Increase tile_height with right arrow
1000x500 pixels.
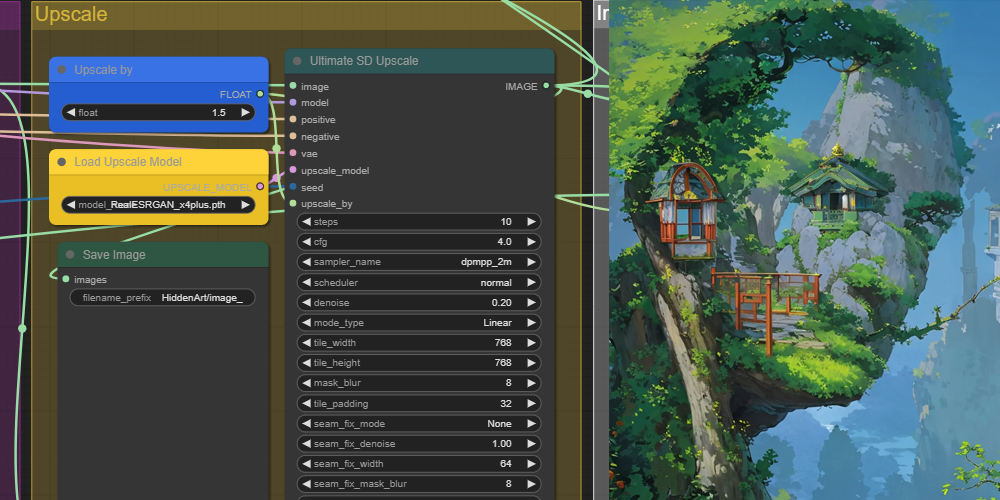(x=531, y=363)
